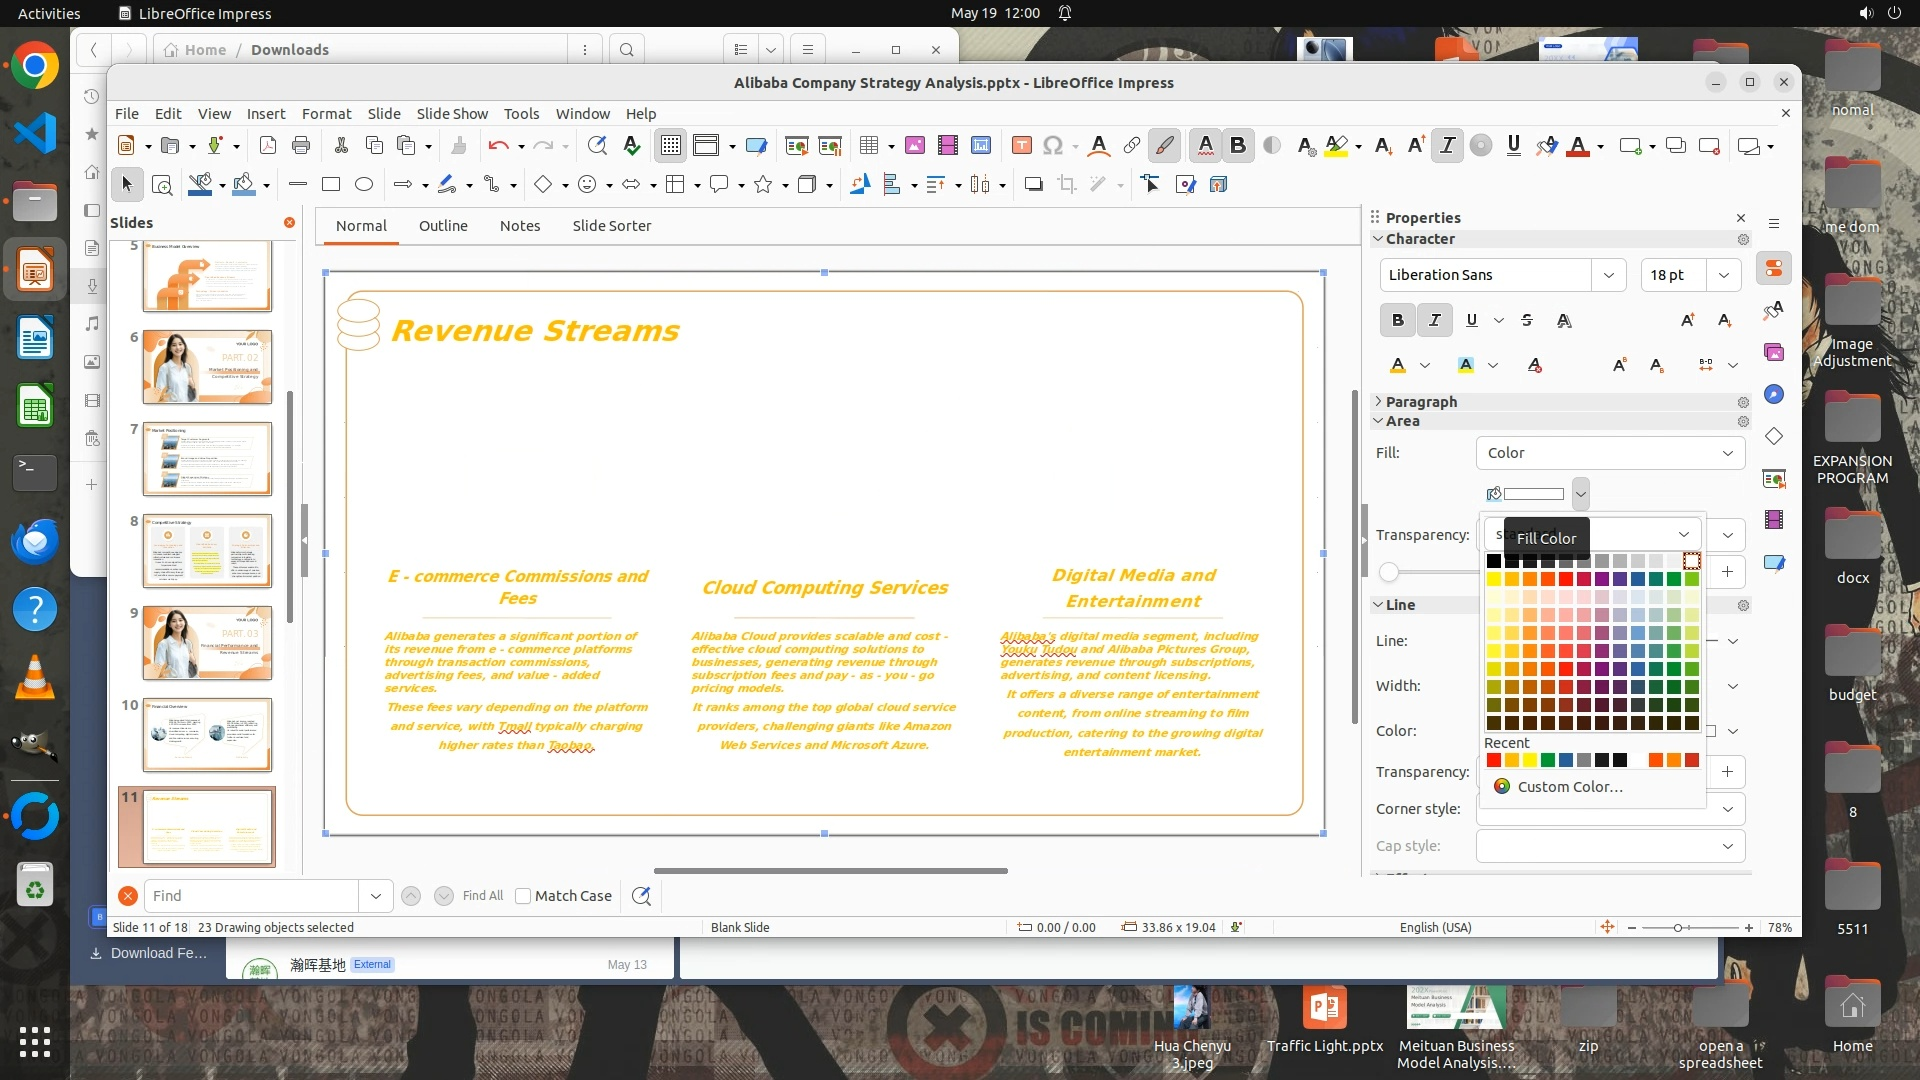Viewport: 1920px width, 1080px height.
Task: Click the Crop Image tool
Action: click(1067, 184)
